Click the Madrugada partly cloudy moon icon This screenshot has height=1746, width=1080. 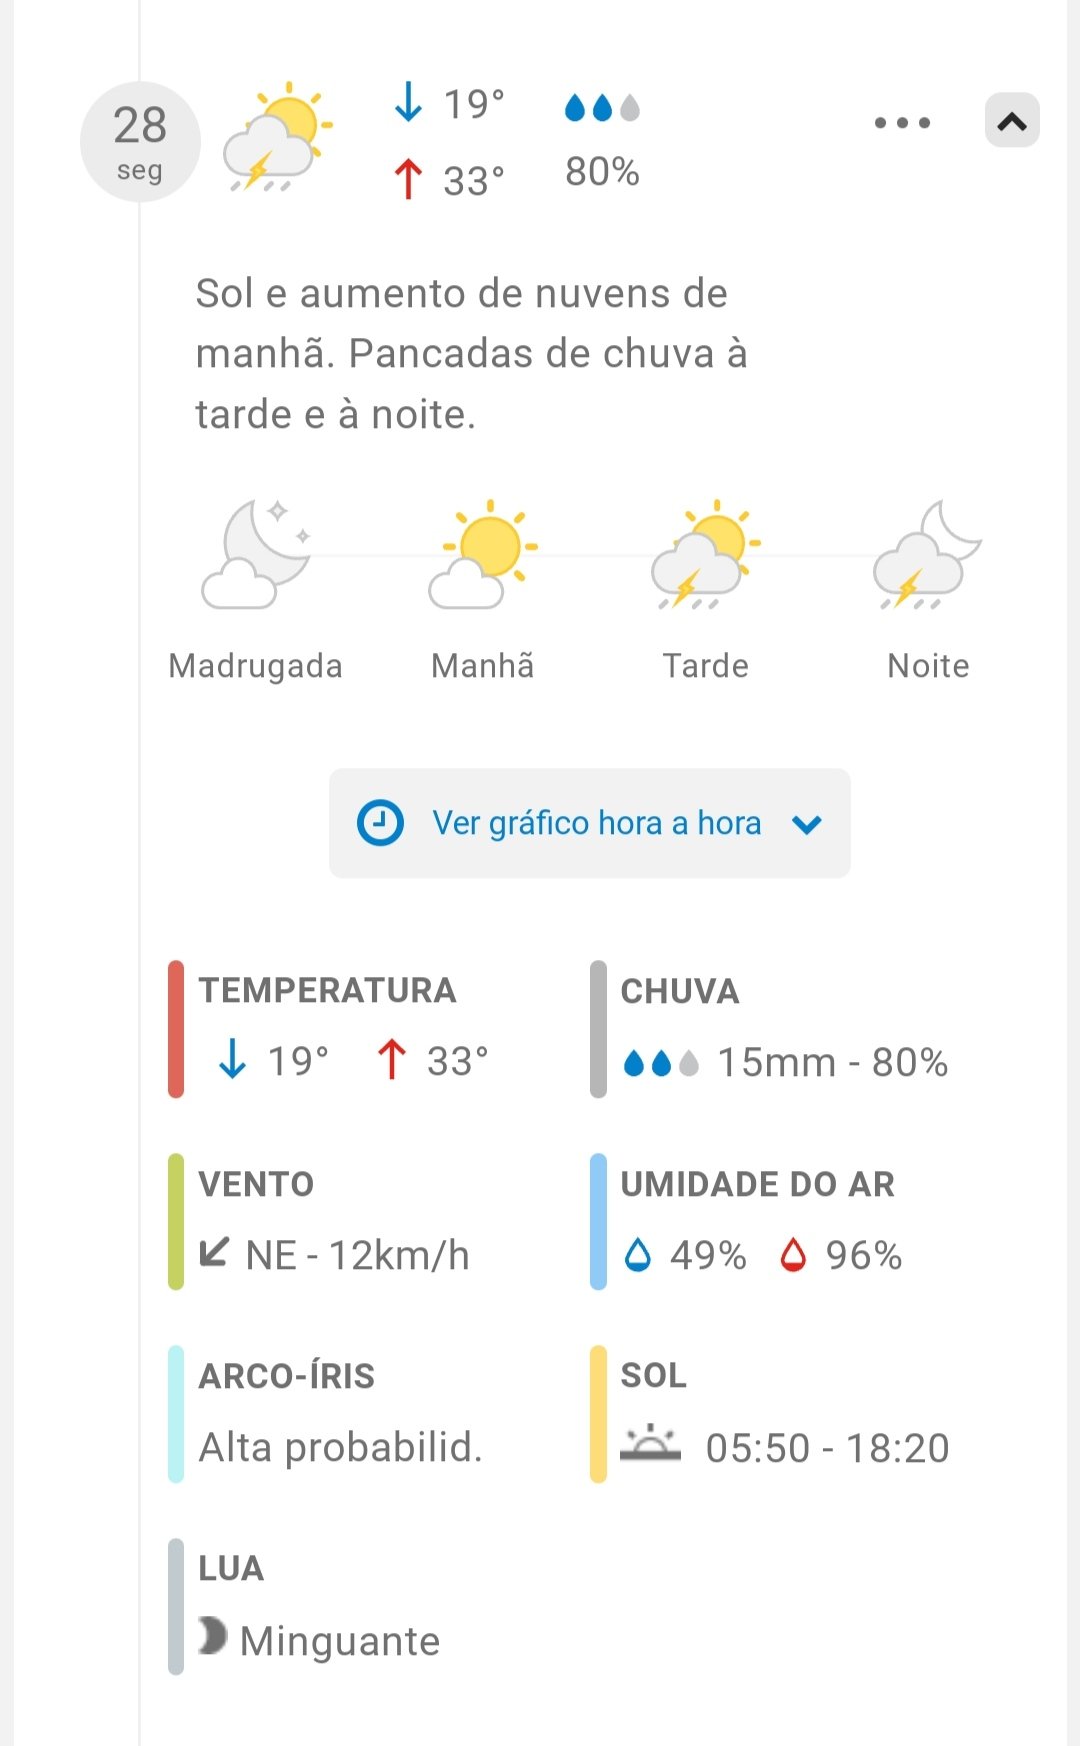click(256, 555)
